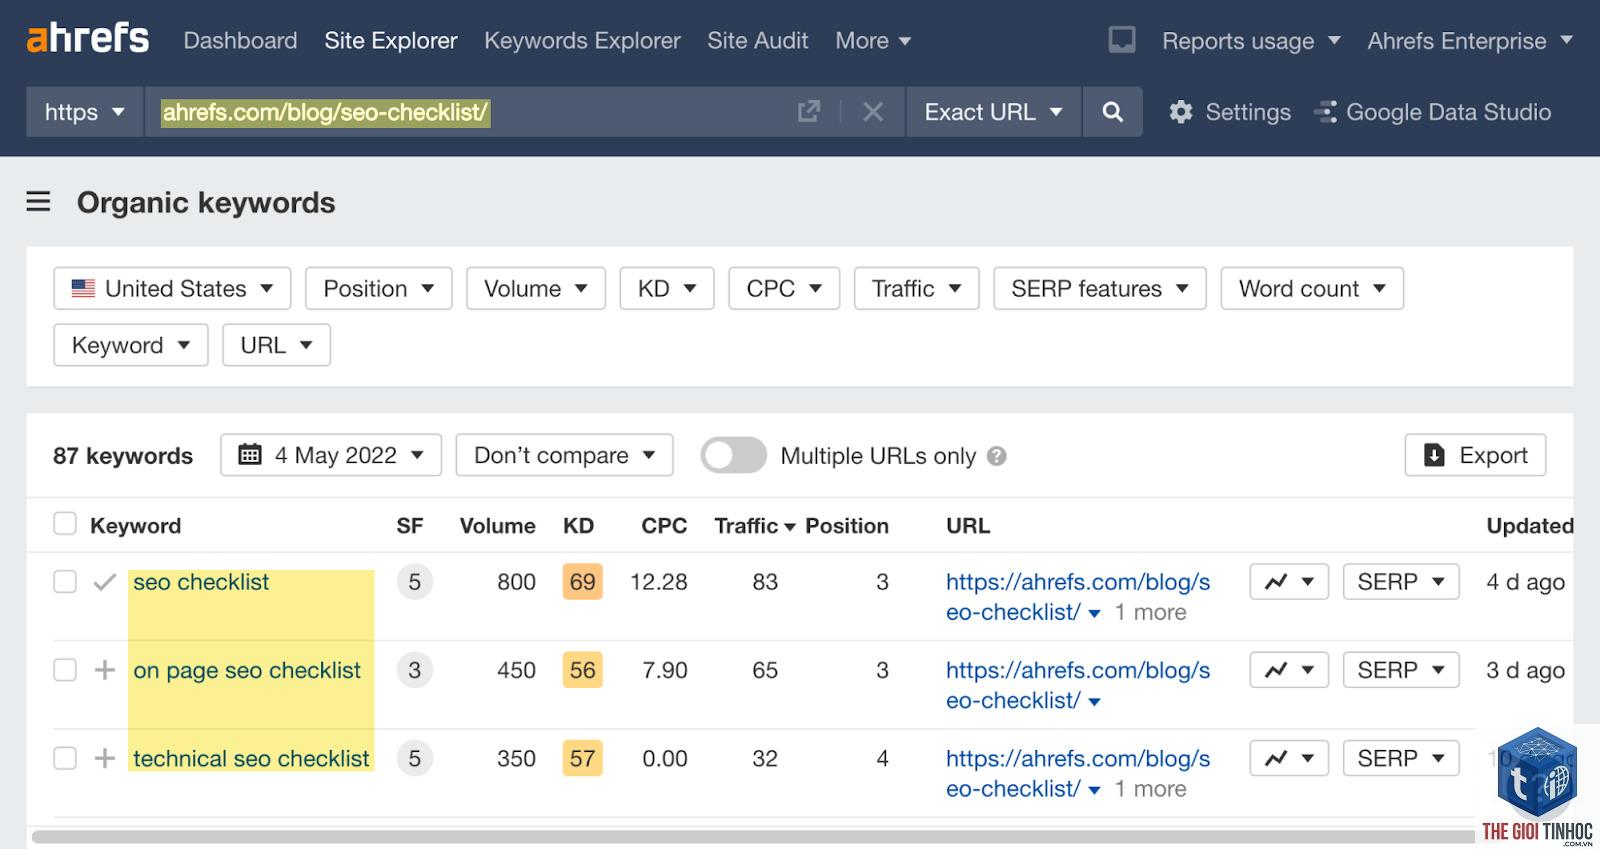Open Site Audit

point(757,40)
